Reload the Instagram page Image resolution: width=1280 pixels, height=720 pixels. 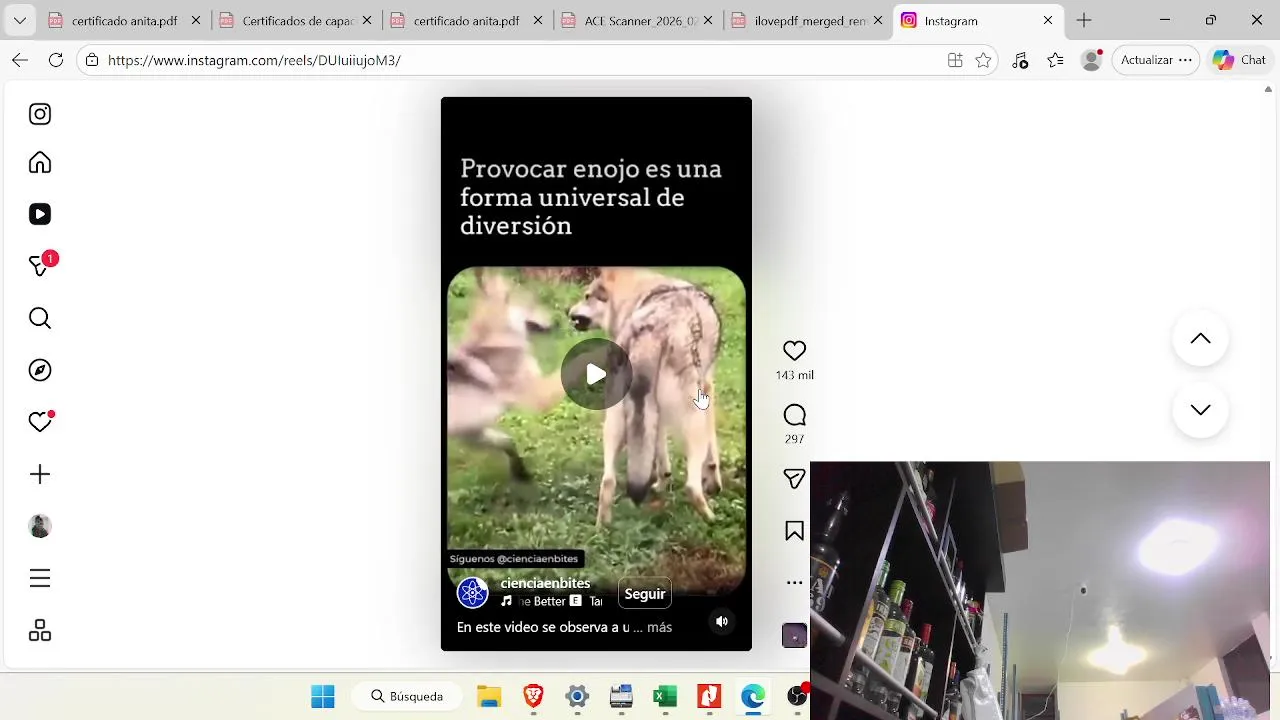[56, 60]
